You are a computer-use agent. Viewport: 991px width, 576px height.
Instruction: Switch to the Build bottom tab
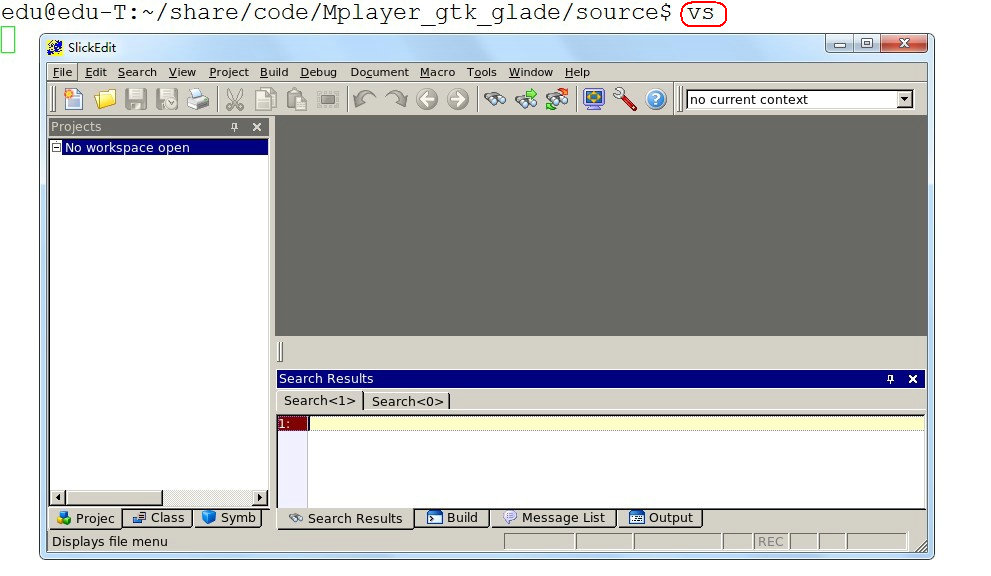453,518
